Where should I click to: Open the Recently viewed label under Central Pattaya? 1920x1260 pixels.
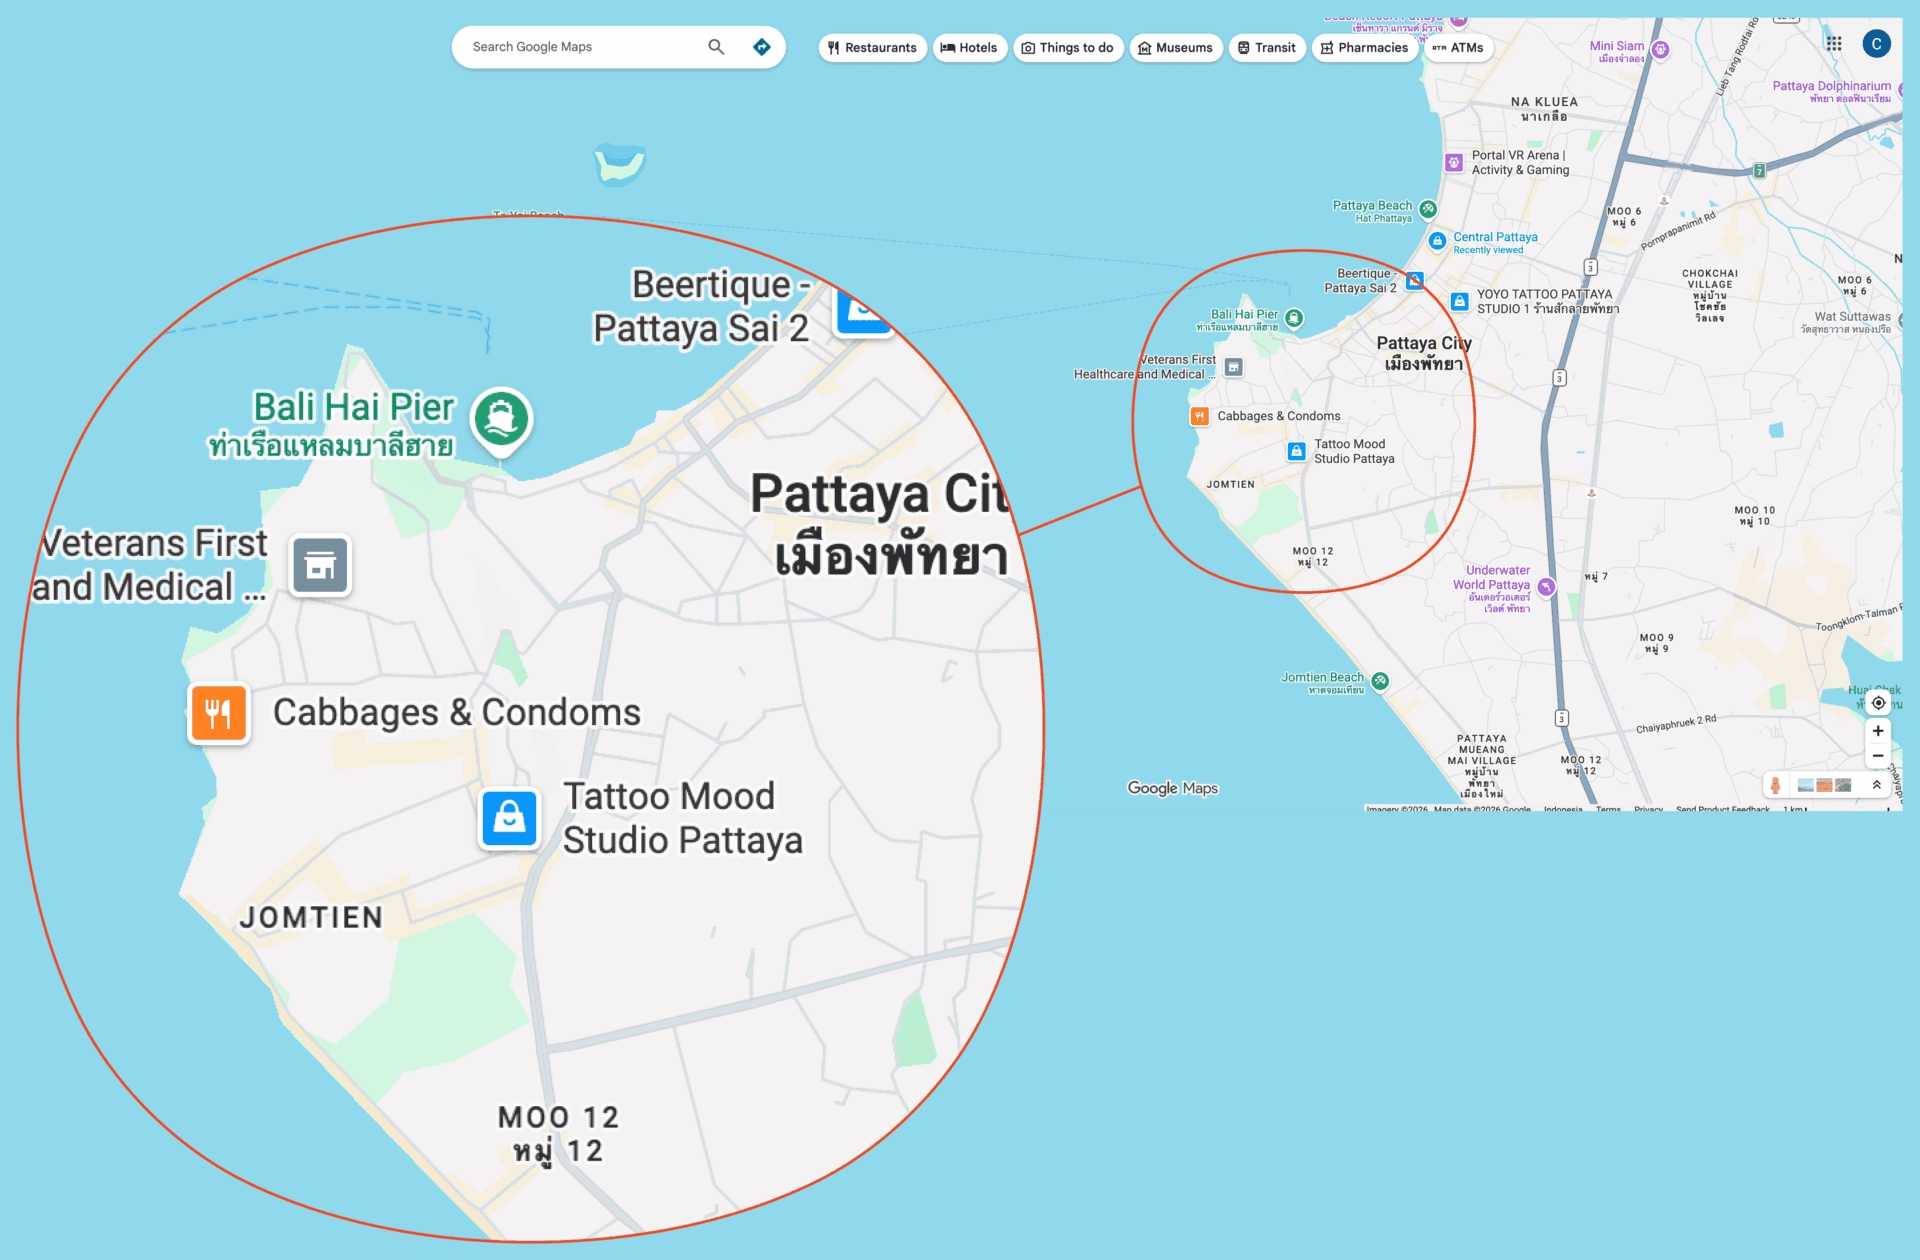coord(1488,250)
